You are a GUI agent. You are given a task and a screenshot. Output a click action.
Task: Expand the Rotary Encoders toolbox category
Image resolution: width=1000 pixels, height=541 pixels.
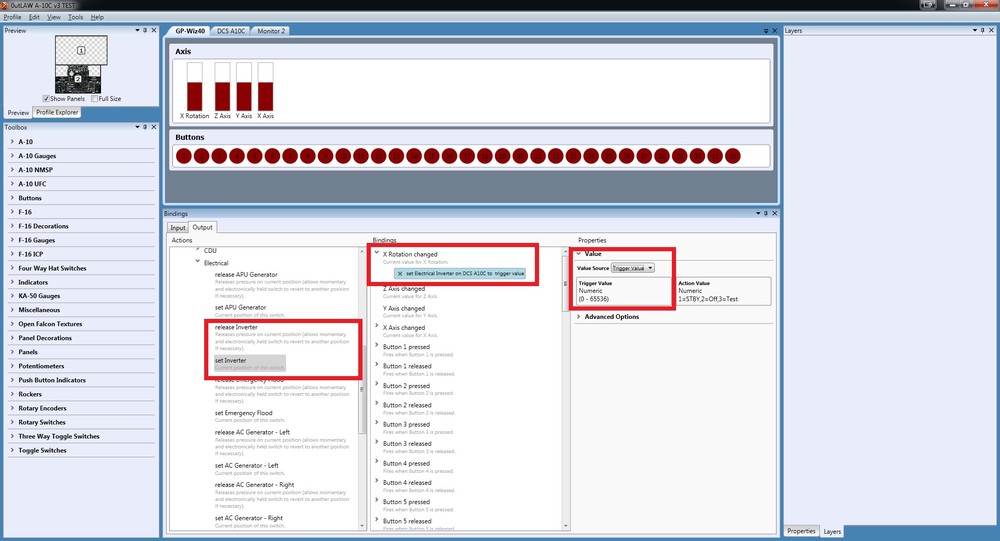pyautogui.click(x=12, y=408)
